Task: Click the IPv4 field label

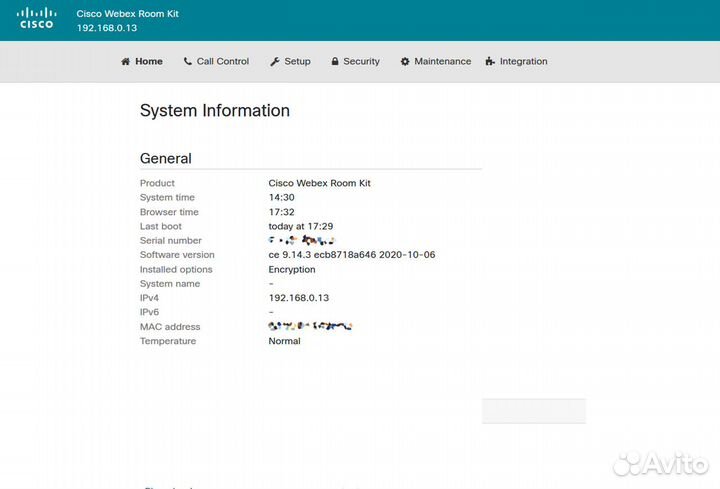Action: point(149,298)
